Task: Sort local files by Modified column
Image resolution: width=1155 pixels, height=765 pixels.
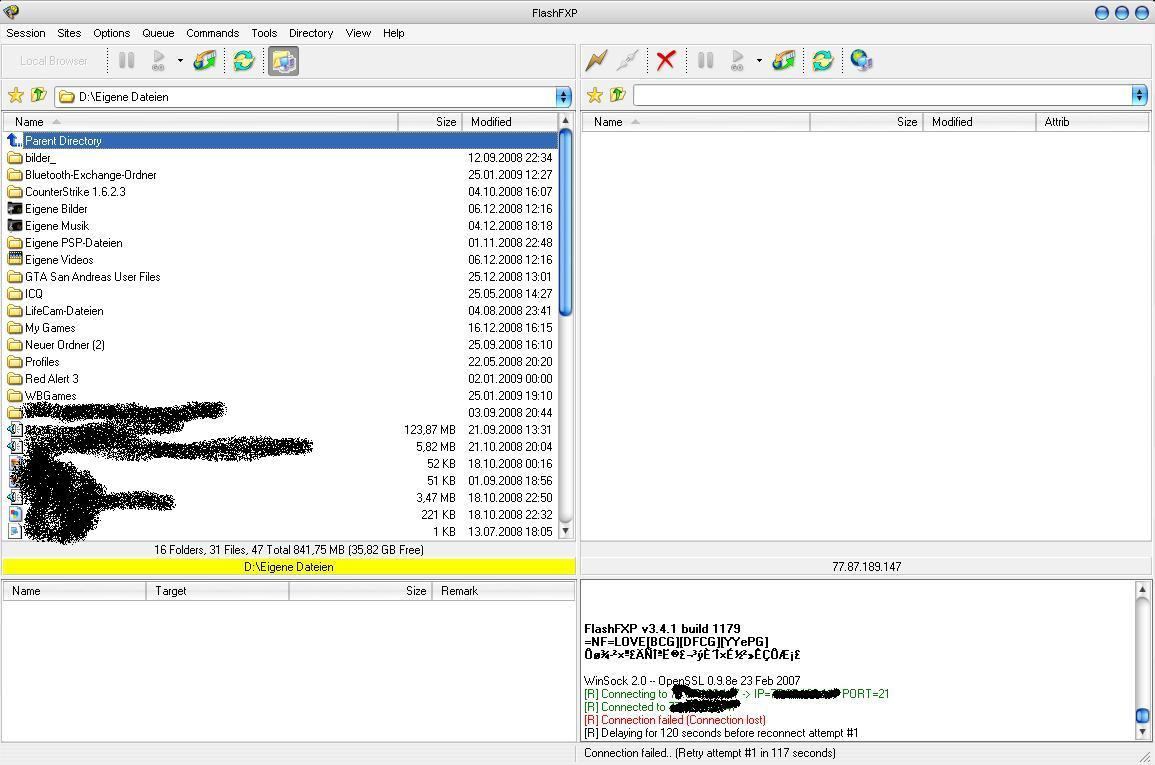Action: pyautogui.click(x=510, y=121)
